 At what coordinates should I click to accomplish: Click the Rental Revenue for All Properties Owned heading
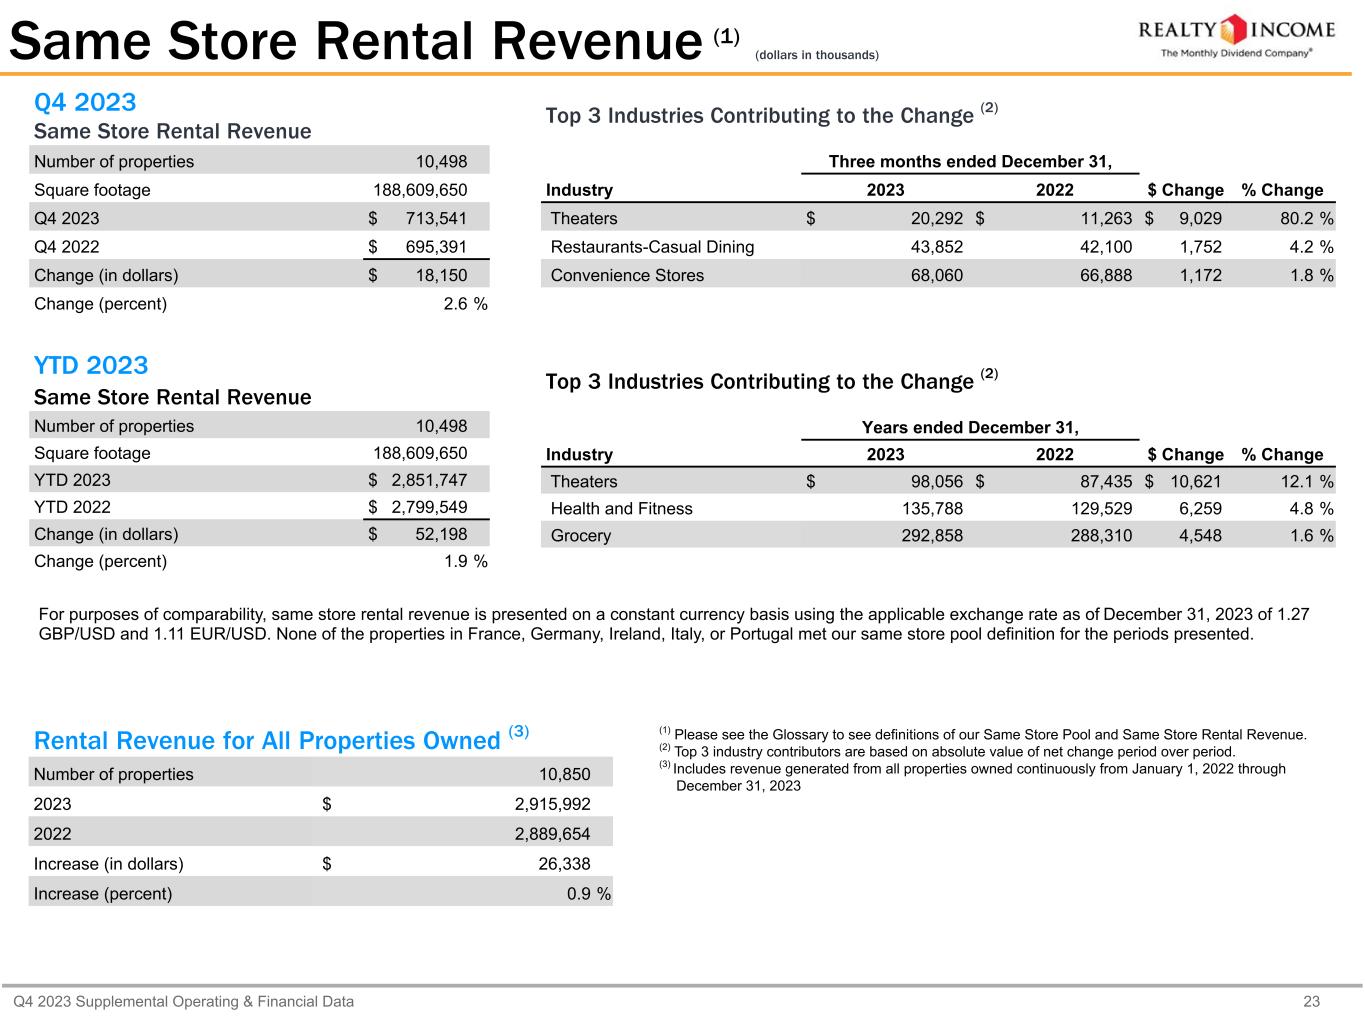(x=267, y=740)
